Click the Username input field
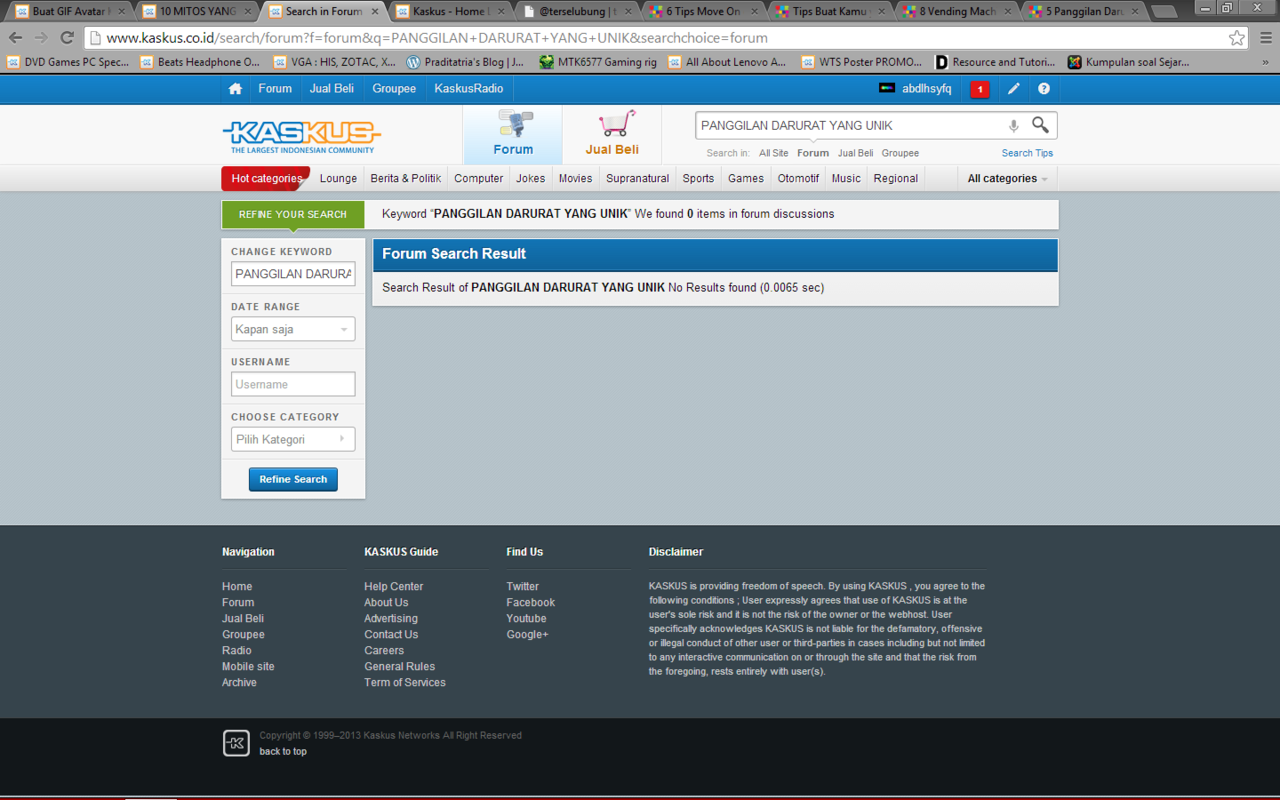Image resolution: width=1280 pixels, height=800 pixels. [293, 384]
